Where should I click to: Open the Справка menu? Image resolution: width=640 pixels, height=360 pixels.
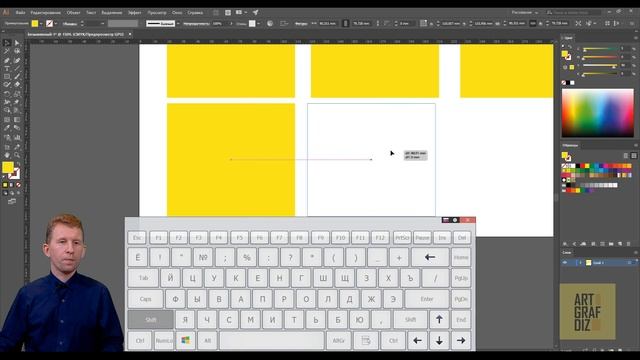[x=195, y=13]
